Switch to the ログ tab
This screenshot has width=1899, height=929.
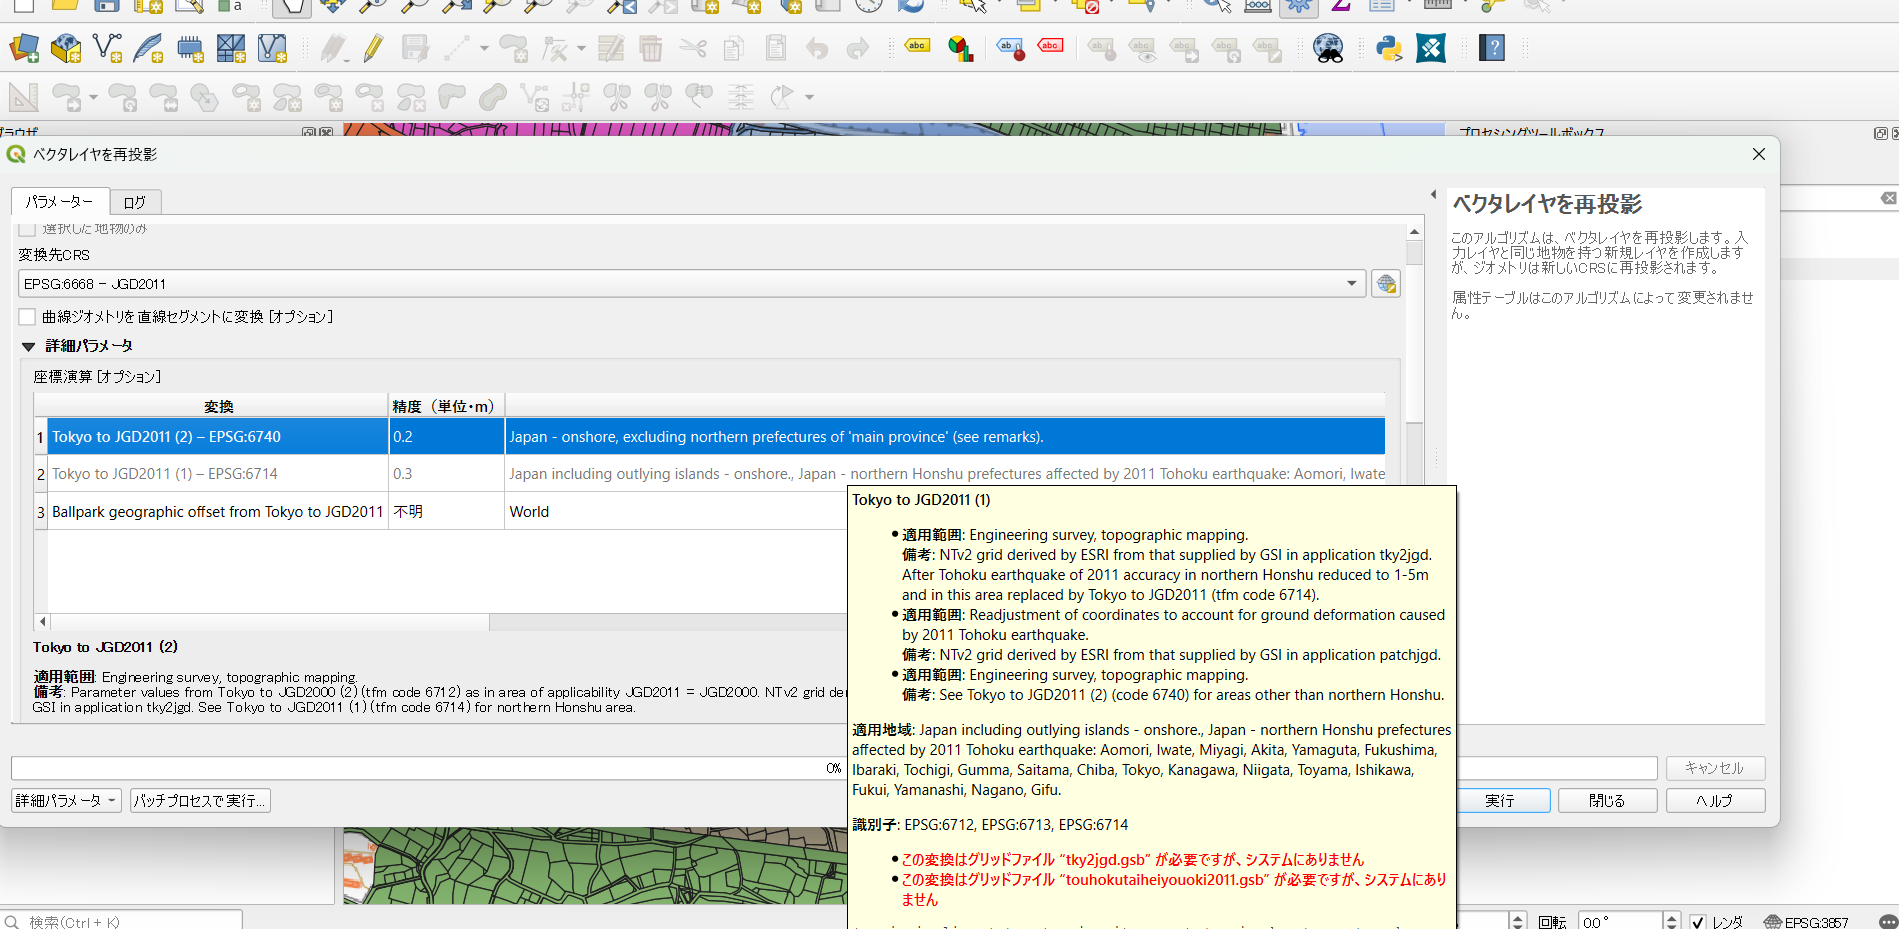click(134, 202)
